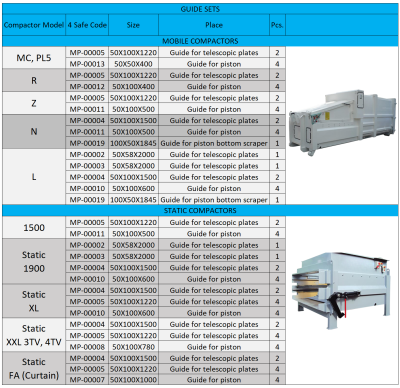
Task: Select the Static XXL 3TV, 4TV model cell
Action: point(34,335)
